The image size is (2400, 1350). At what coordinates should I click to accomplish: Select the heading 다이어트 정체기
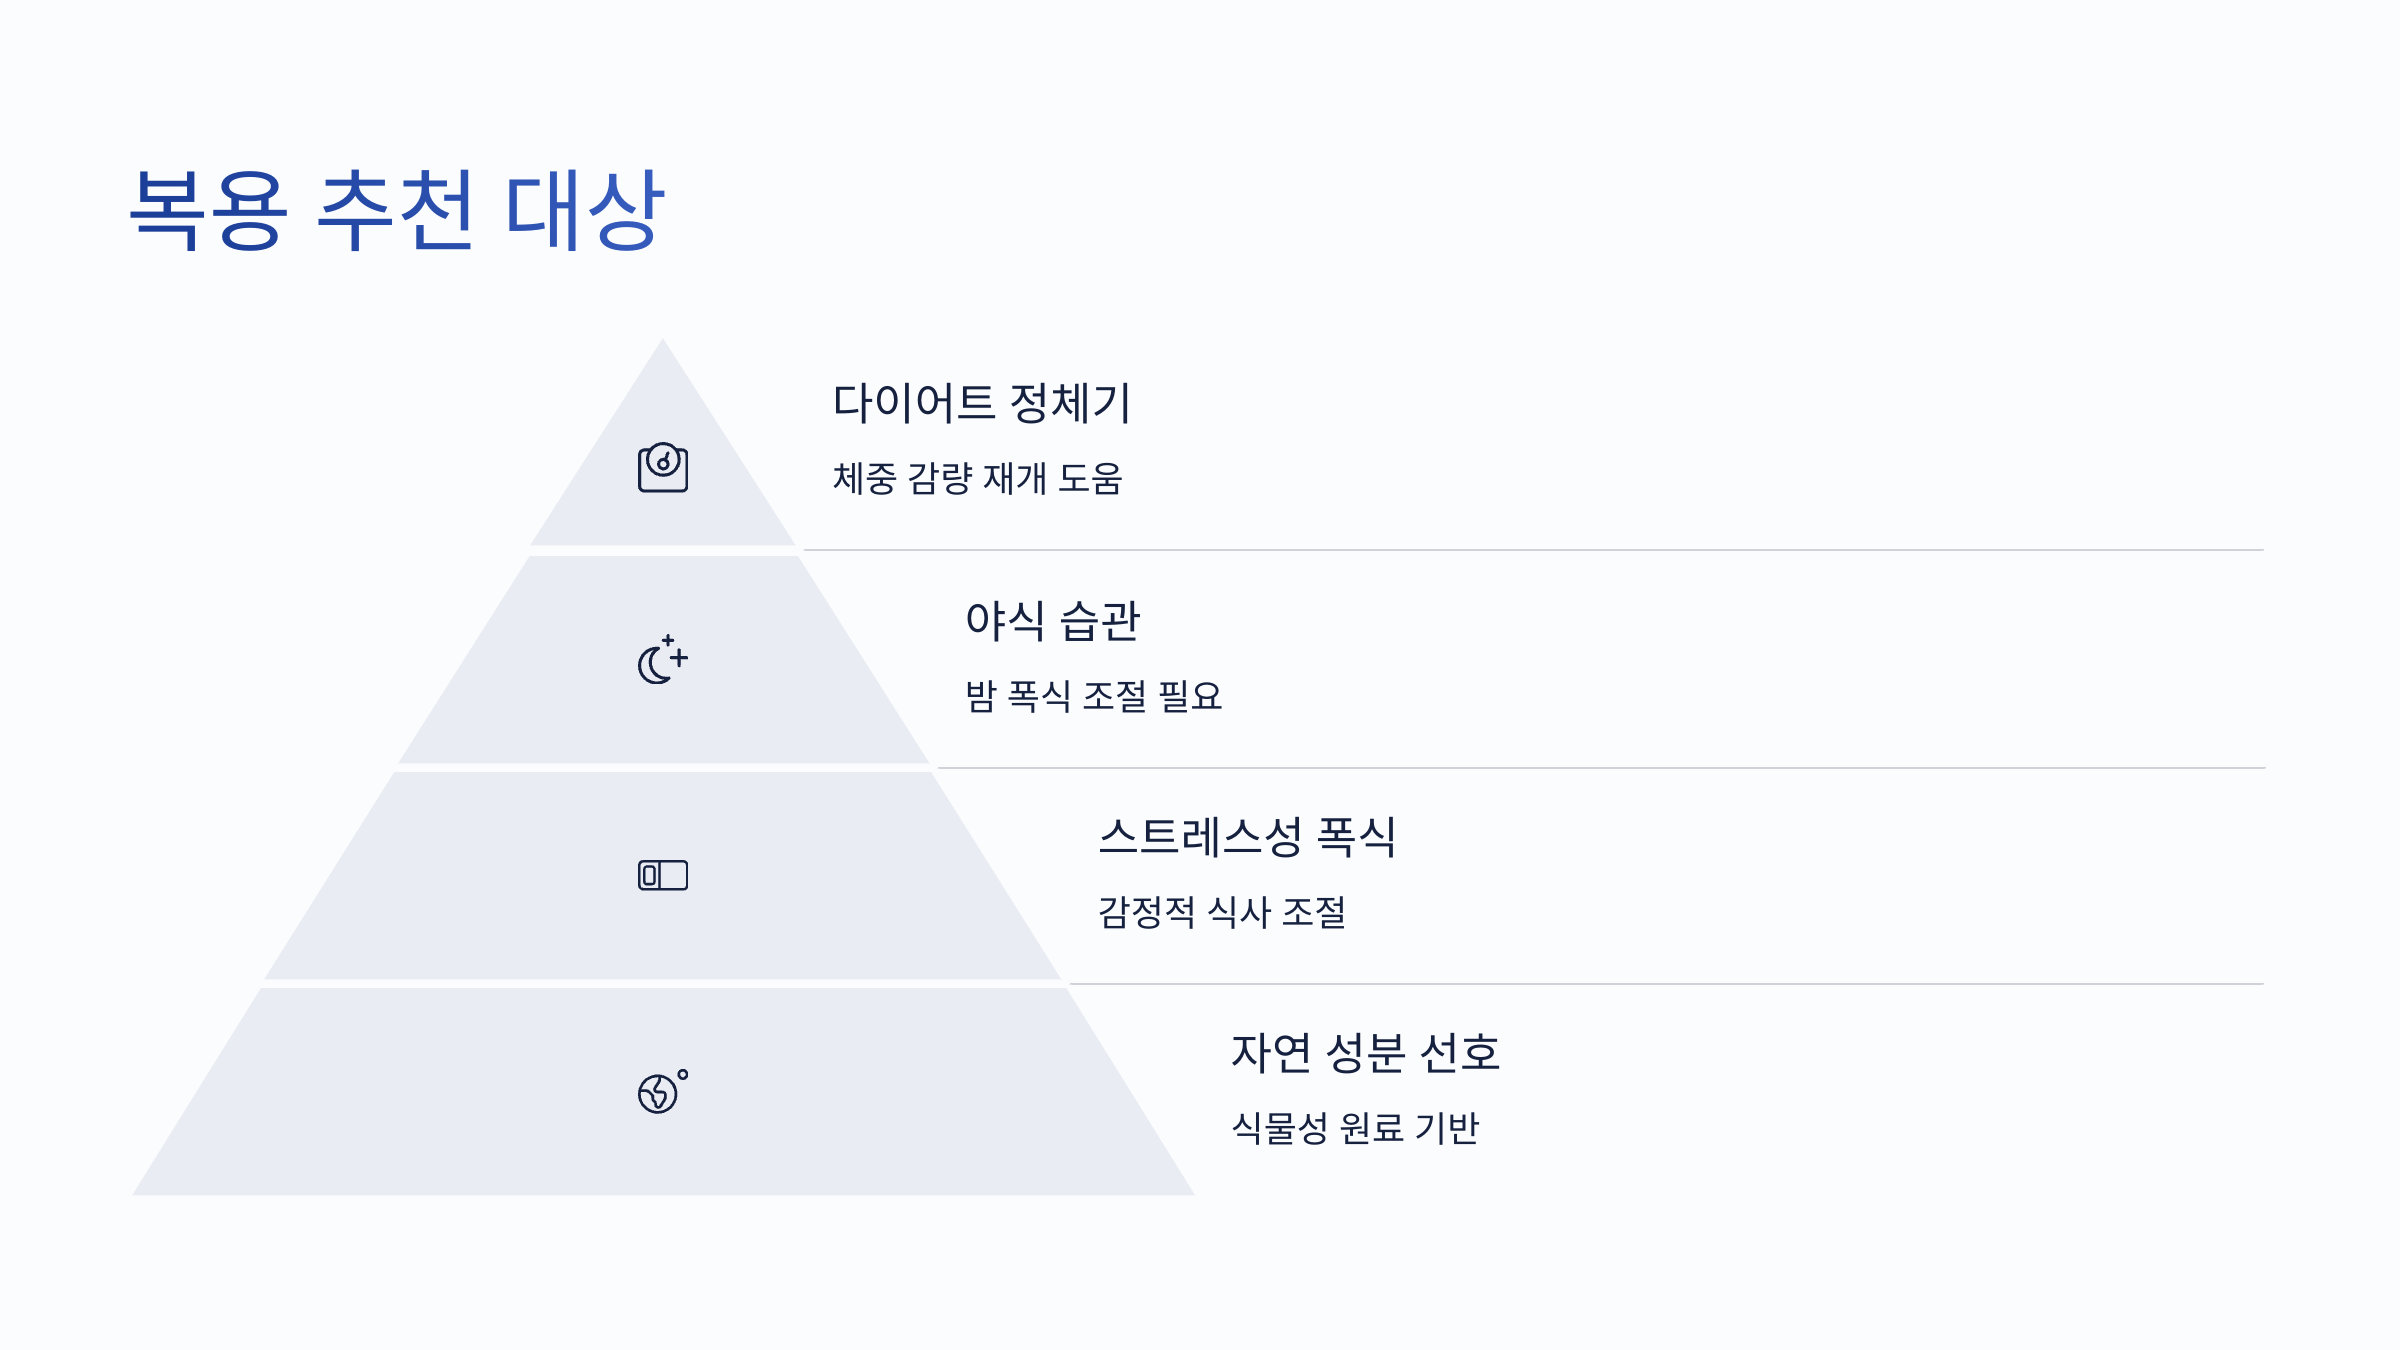tap(982, 403)
